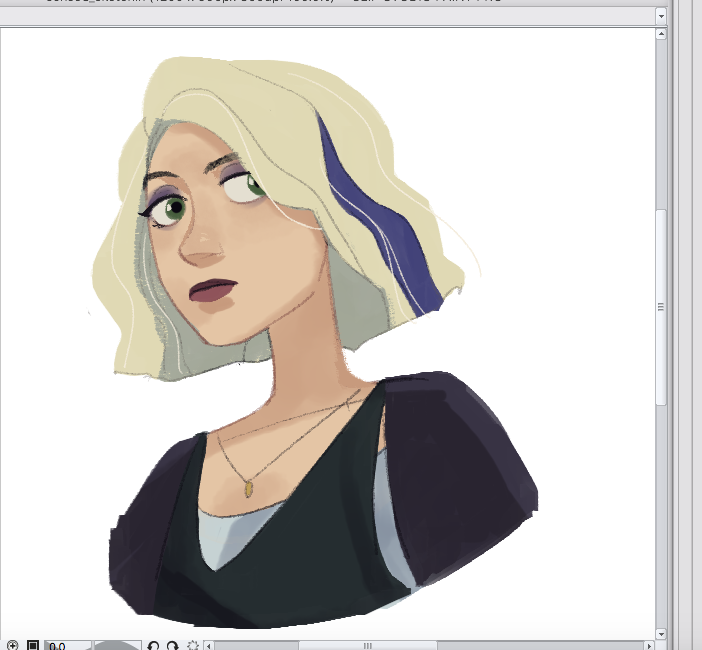Click the horizontal scrollbar left arrow

click(208, 646)
